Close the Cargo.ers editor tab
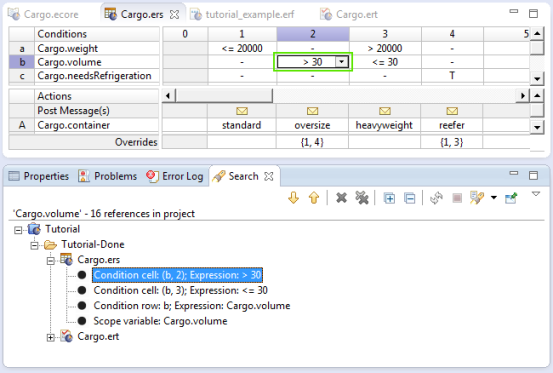The width and height of the screenshot is (553, 373). tap(174, 14)
